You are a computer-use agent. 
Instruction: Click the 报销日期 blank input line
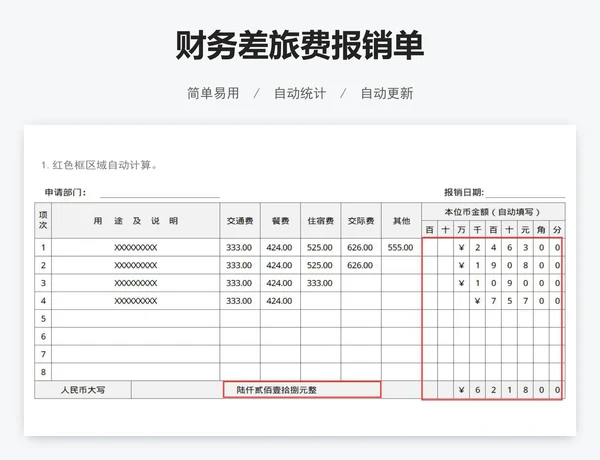(525, 193)
